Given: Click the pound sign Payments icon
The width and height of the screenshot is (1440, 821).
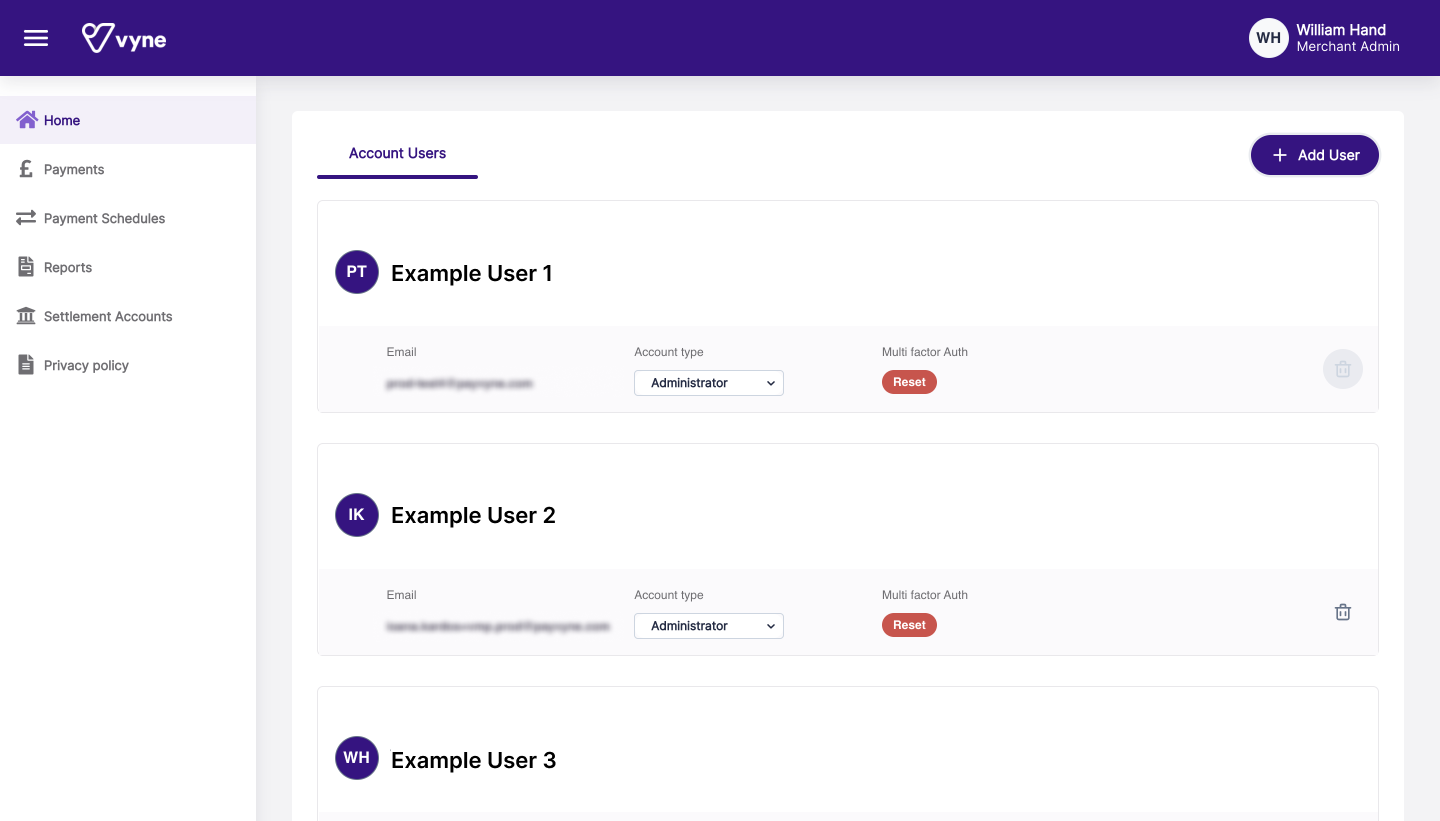Looking at the screenshot, I should [x=26, y=169].
